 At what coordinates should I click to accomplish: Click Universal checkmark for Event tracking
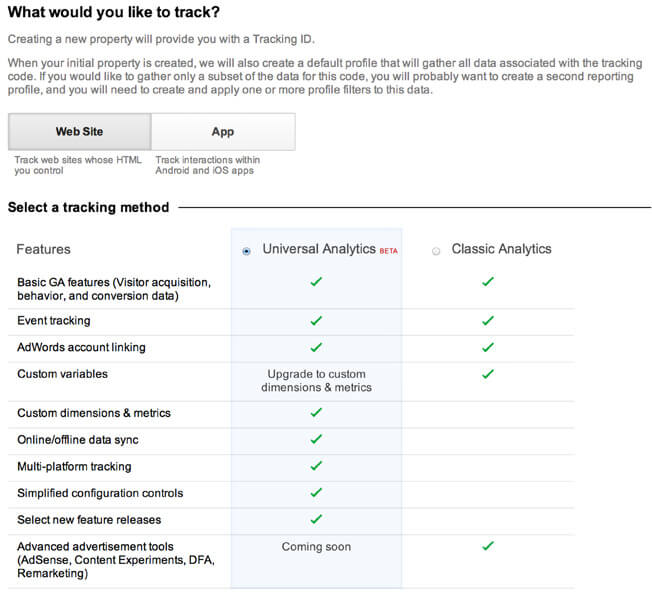[316, 321]
